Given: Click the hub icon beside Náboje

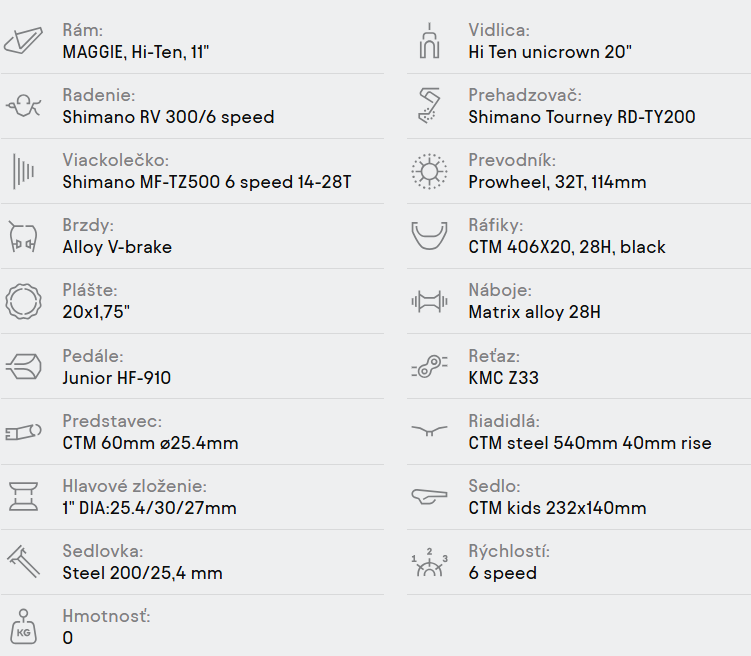Looking at the screenshot, I should point(429,301).
